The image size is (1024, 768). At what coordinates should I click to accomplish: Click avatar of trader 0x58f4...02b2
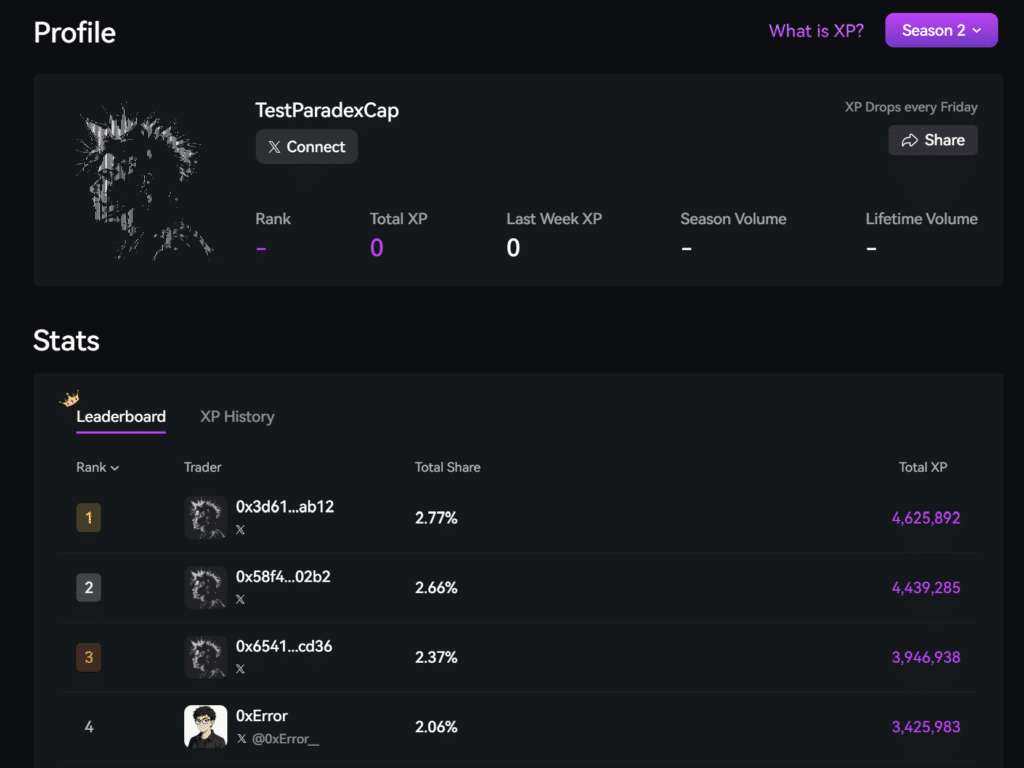[206, 588]
